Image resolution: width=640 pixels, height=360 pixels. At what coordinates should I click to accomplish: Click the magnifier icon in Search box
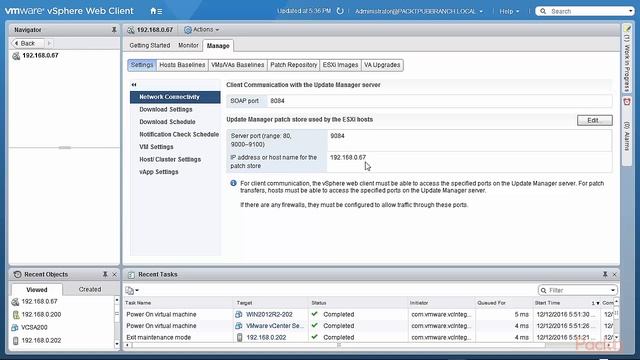coord(543,11)
